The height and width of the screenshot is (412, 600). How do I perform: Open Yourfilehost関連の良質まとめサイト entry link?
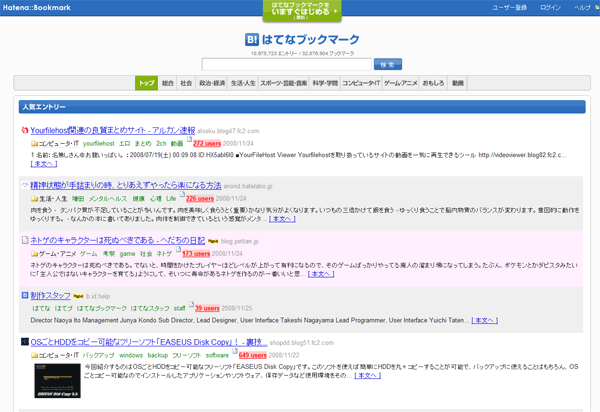pos(112,130)
